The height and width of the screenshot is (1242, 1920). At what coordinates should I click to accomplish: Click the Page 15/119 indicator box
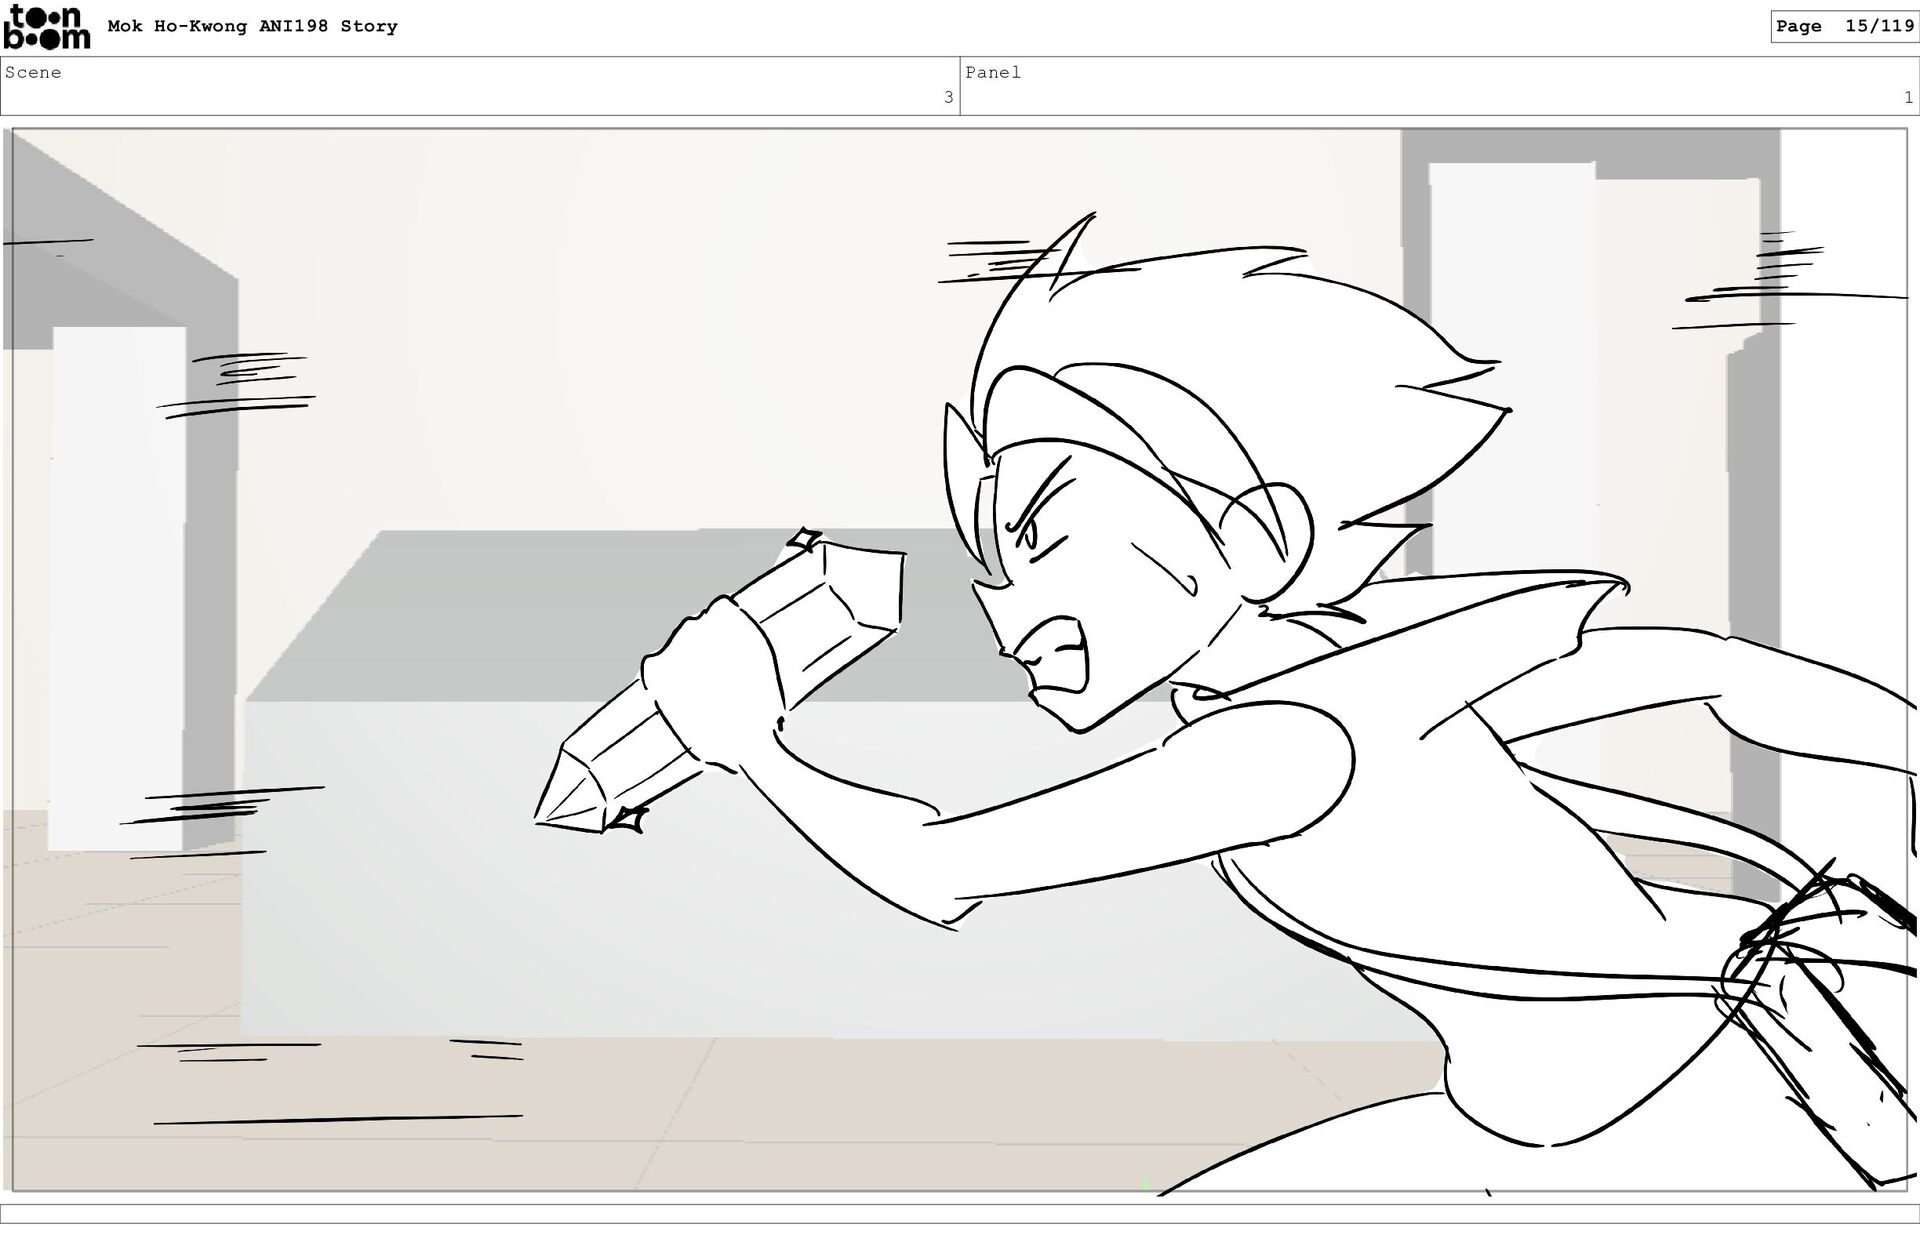coord(1844,26)
